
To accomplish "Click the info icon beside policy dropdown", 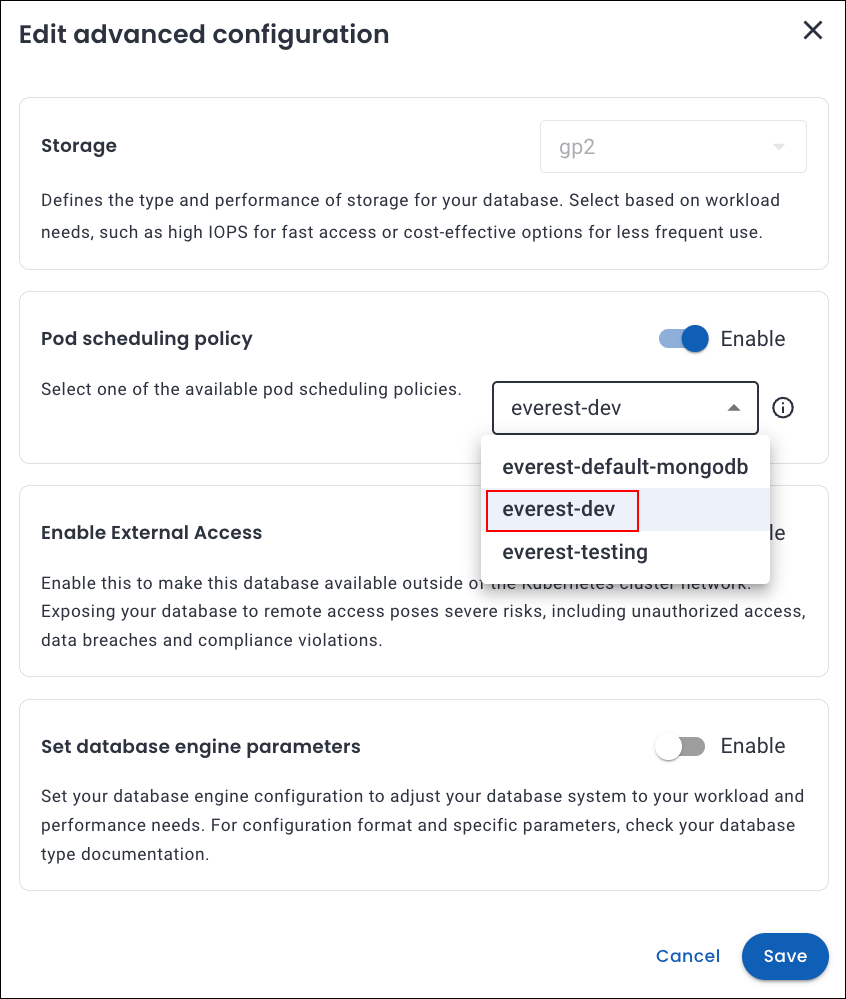I will click(x=783, y=408).
